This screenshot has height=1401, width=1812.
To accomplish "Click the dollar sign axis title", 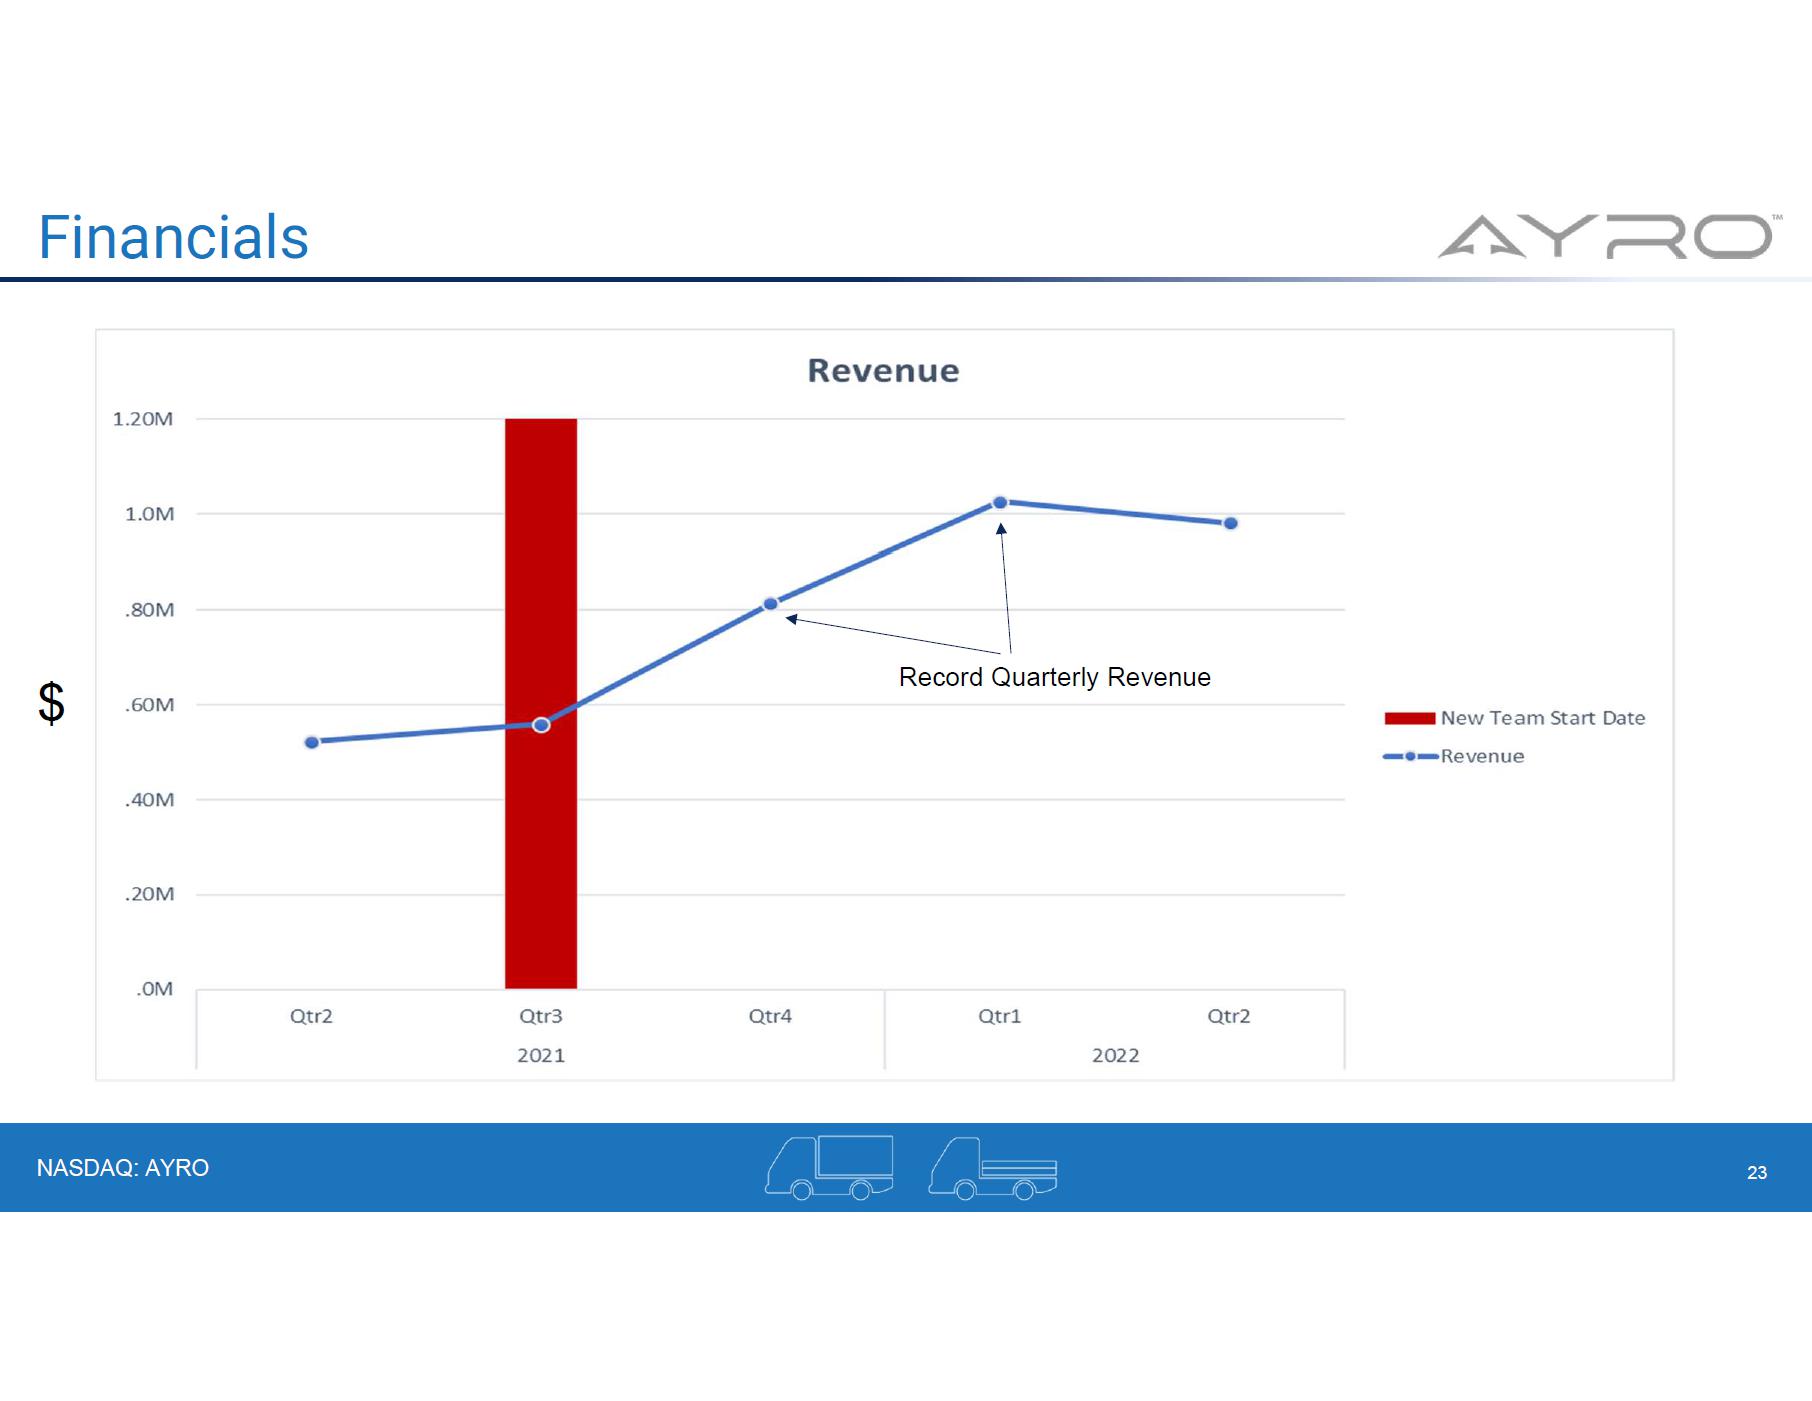I will (x=51, y=703).
